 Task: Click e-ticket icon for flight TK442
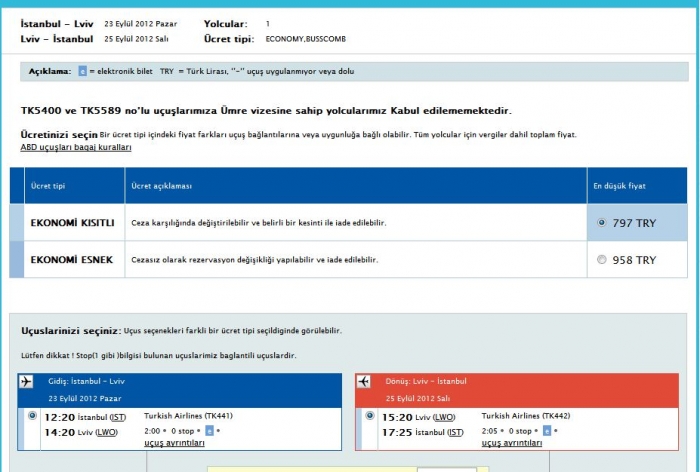[546, 430]
